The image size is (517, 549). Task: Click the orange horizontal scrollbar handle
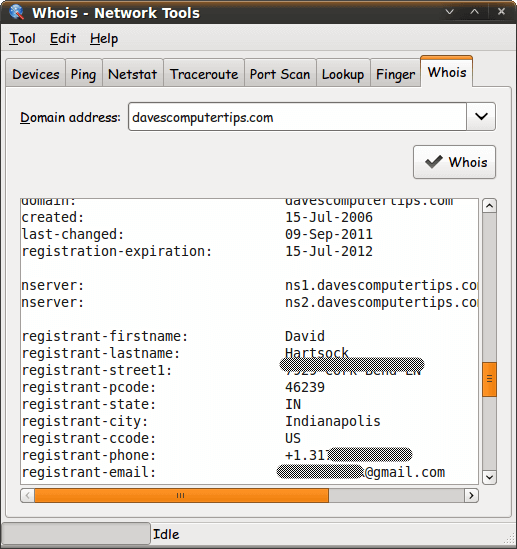pyautogui.click(x=181, y=495)
